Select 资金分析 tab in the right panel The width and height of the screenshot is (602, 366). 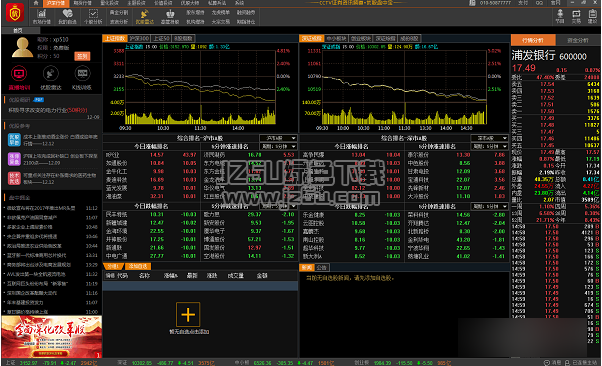pos(578,40)
